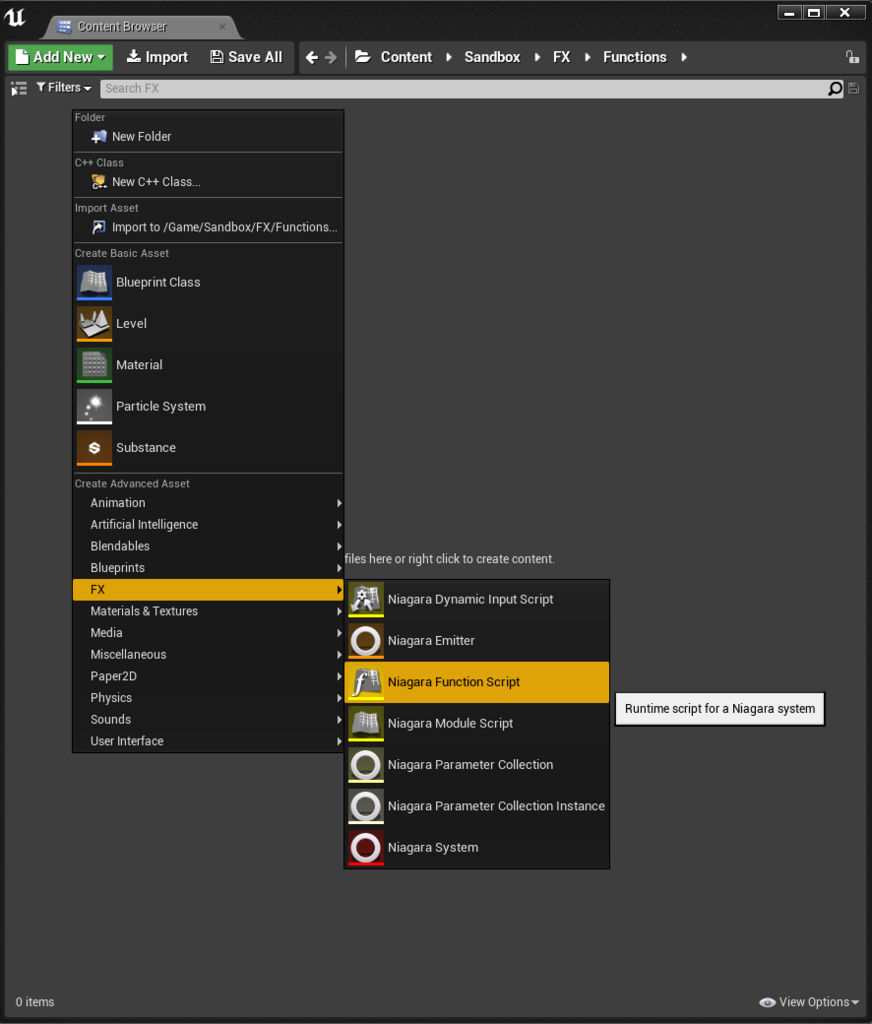Close the Content Browser tab
The image size is (872, 1024).
pyautogui.click(x=222, y=27)
